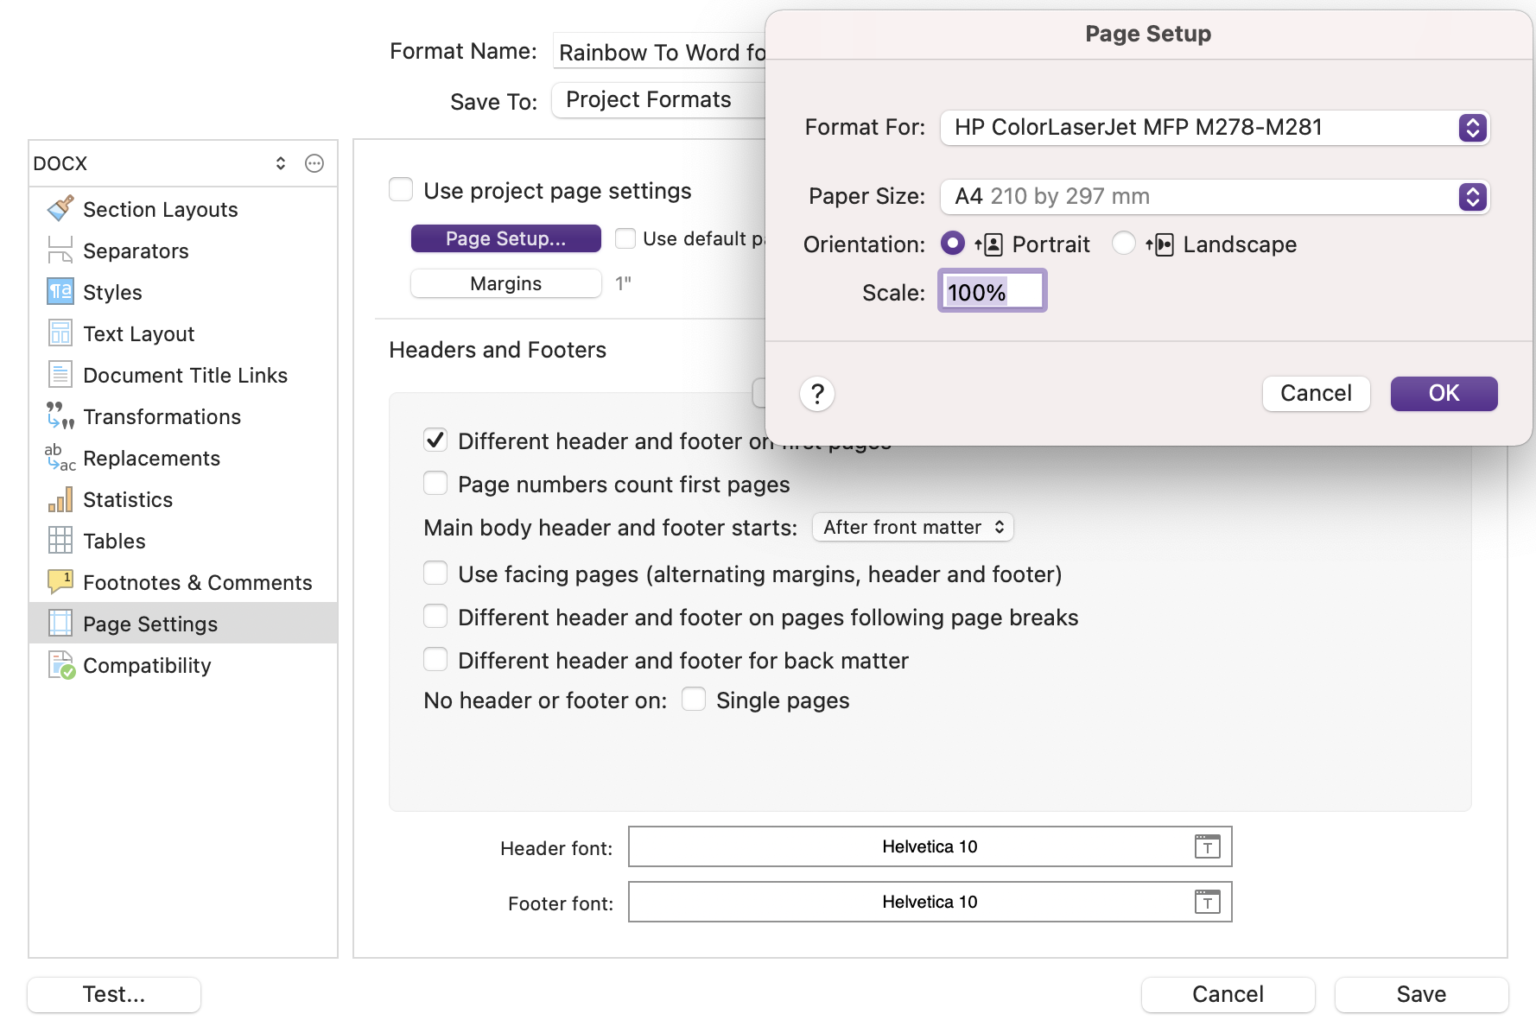Click the Text Layout icon
This screenshot has width=1536, height=1033.
[x=60, y=333]
